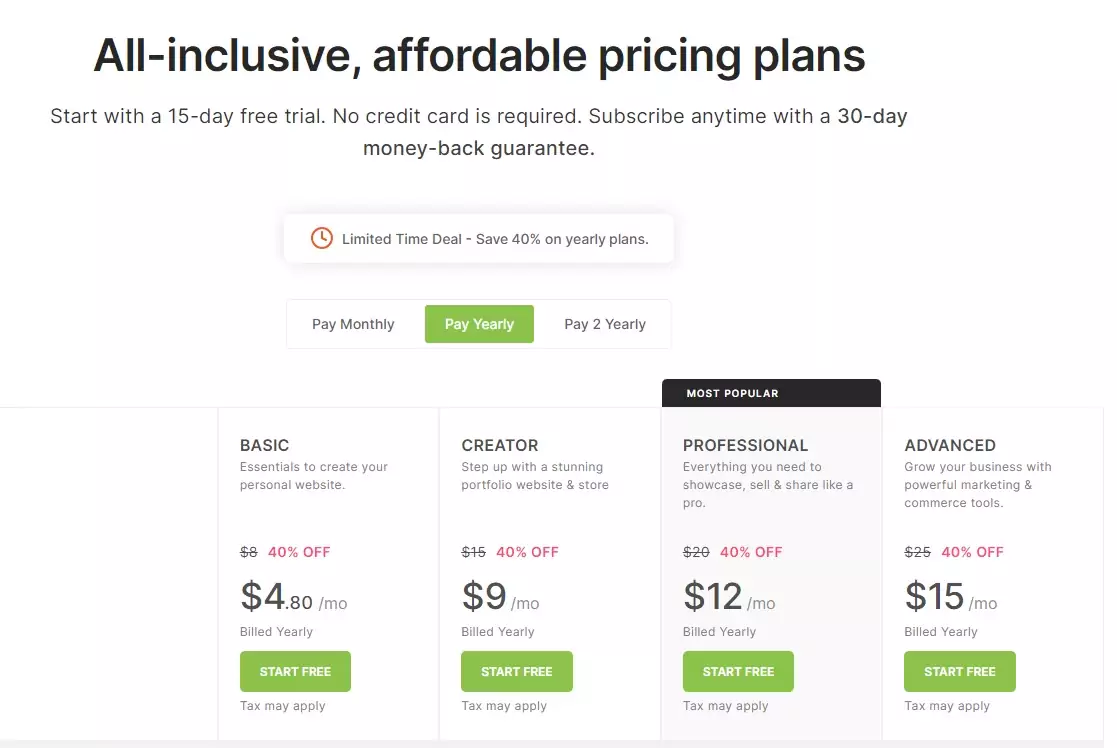The image size is (1117, 748).
Task: Switch to Pay 2 Yearly billing
Action: (605, 324)
